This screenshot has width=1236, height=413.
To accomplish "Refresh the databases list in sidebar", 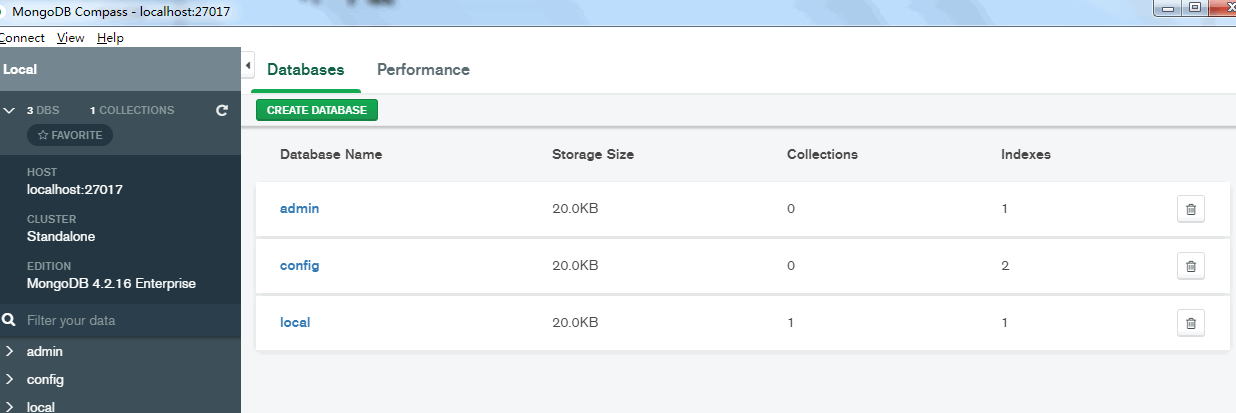I will [222, 110].
